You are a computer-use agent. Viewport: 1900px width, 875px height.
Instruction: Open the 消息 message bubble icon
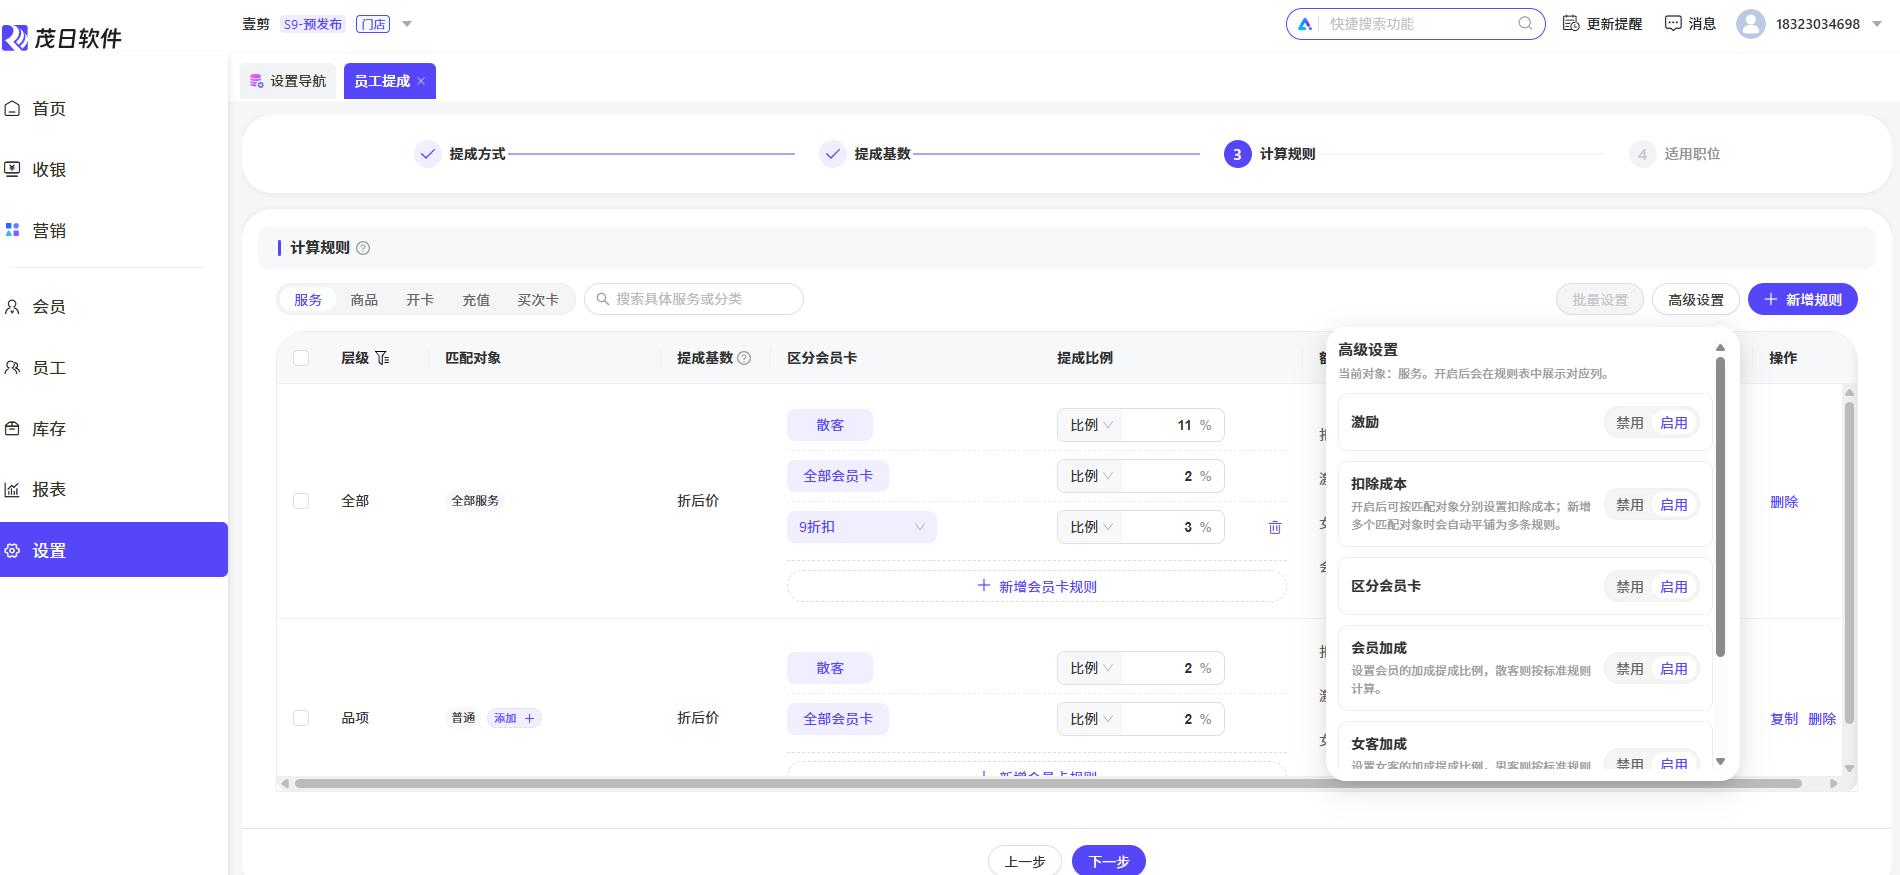click(x=1673, y=23)
